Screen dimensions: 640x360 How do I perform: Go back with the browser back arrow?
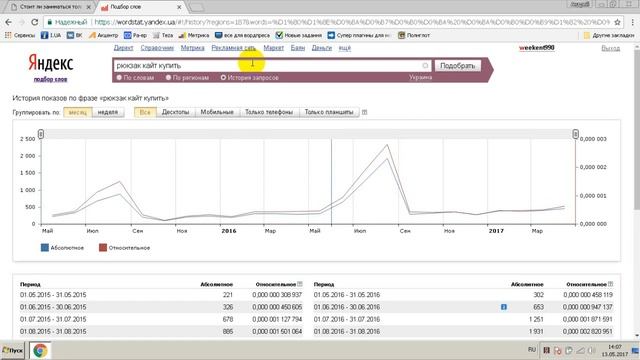click(x=9, y=22)
